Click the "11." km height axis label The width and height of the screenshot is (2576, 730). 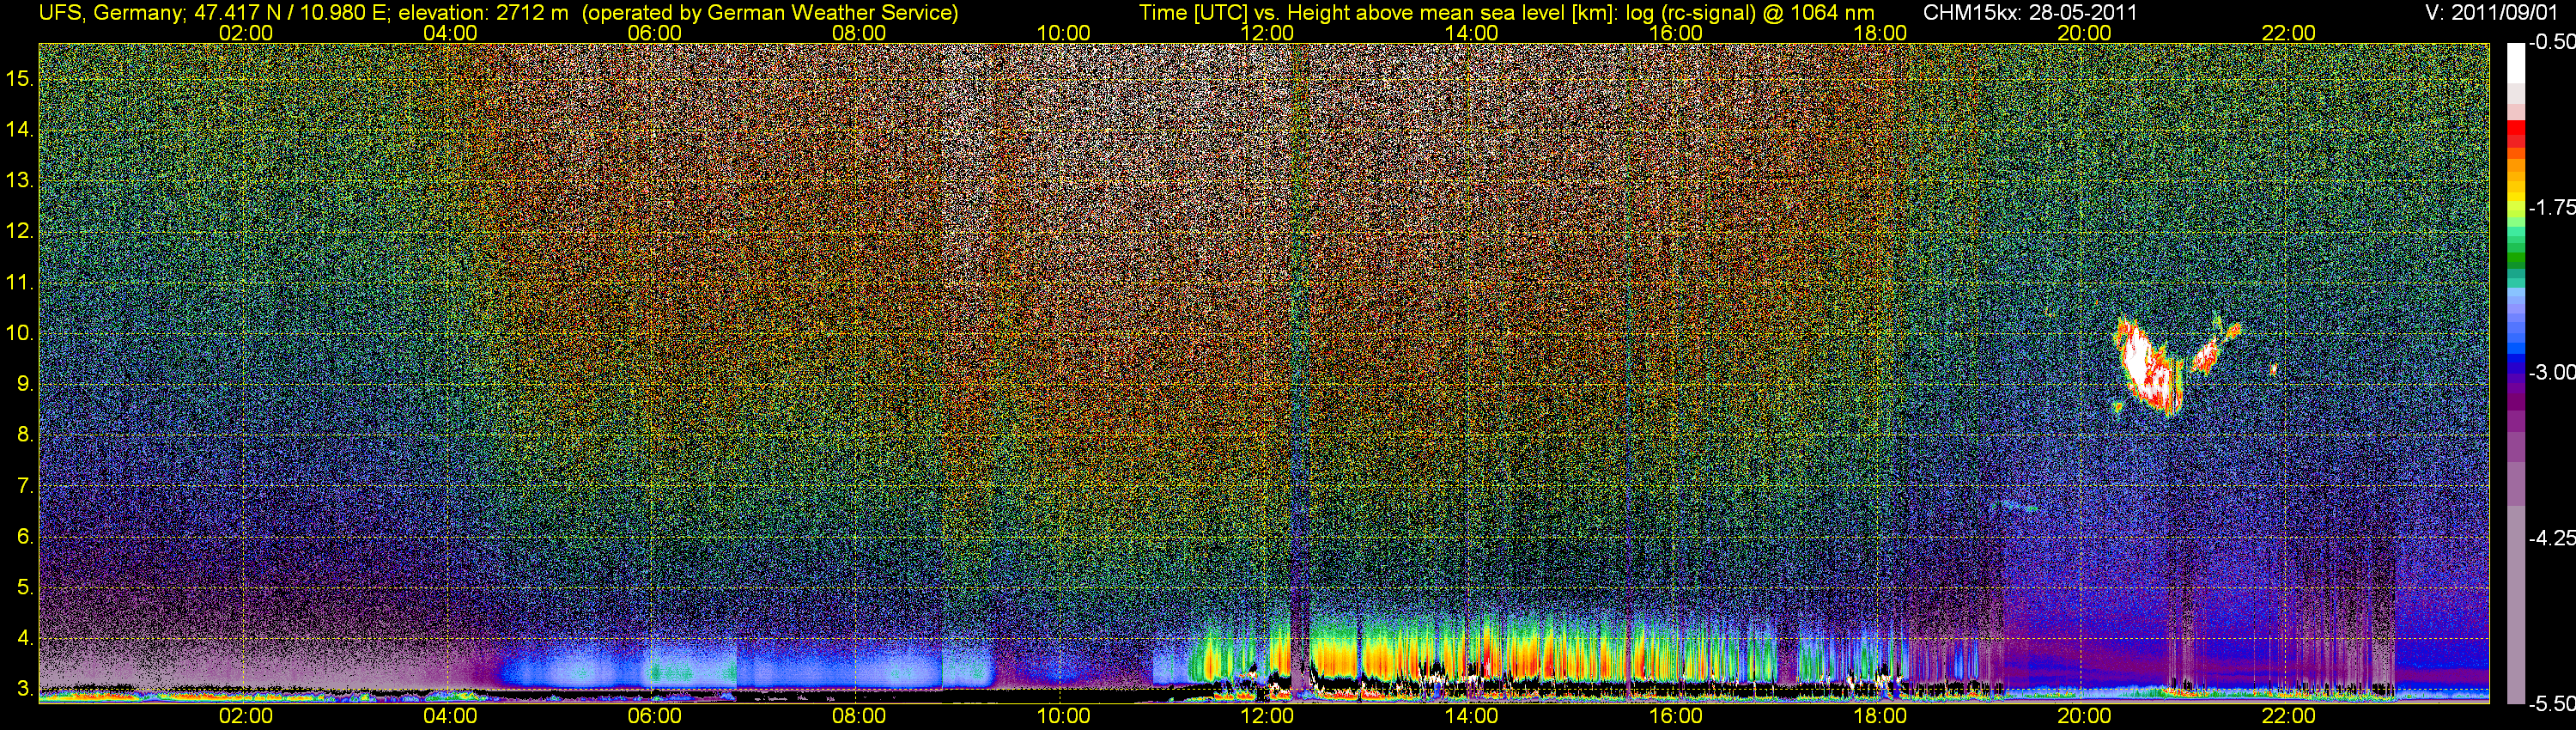20,283
